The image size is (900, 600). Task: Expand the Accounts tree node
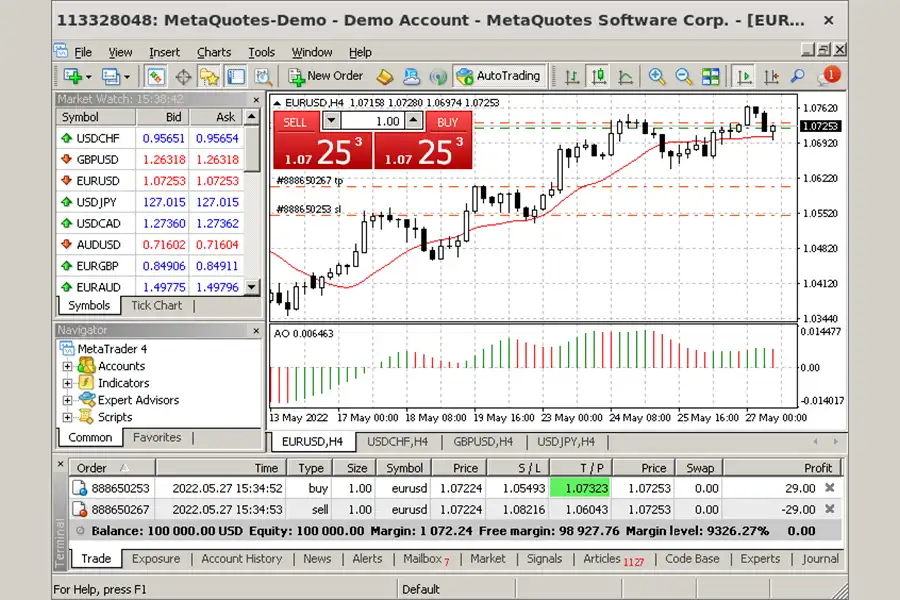[67, 366]
